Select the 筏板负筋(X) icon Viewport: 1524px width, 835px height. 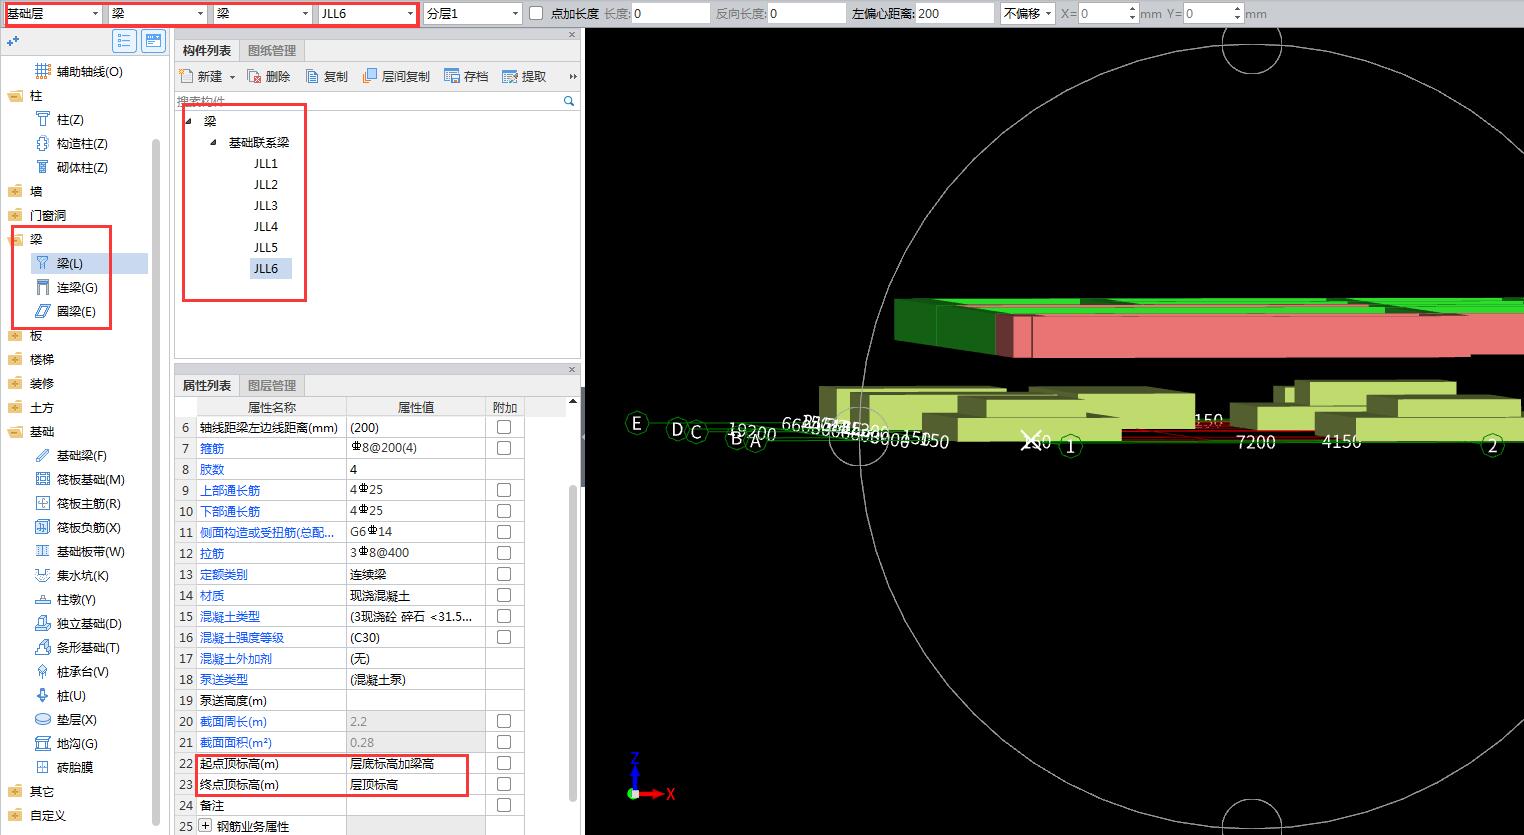[x=42, y=527]
